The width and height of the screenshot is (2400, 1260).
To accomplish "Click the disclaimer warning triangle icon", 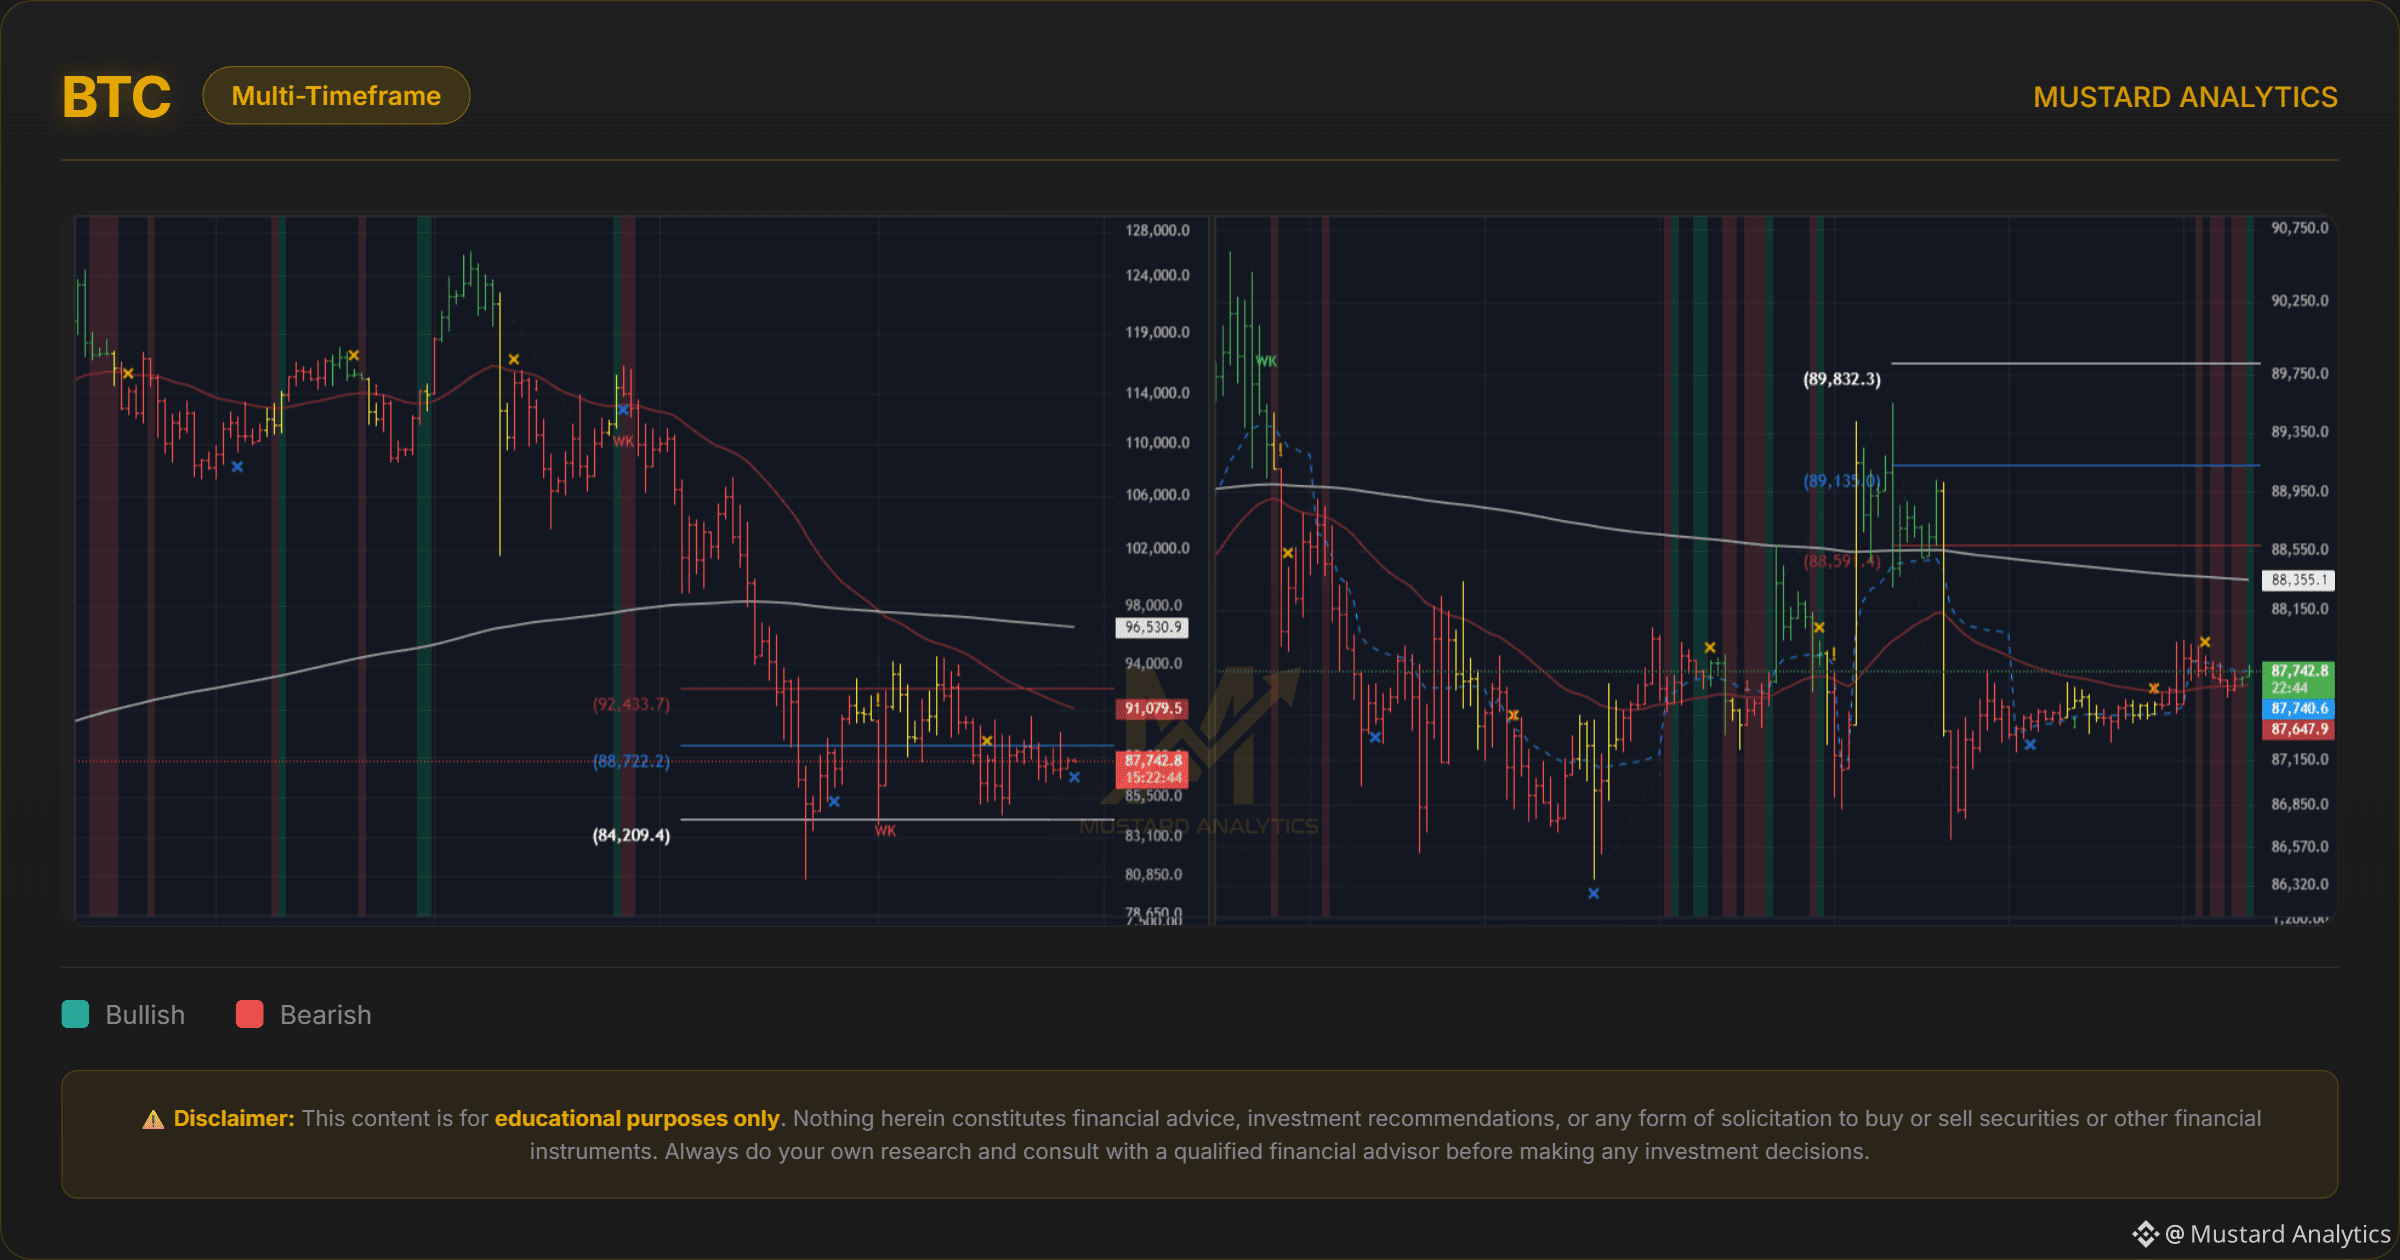I will point(153,1119).
